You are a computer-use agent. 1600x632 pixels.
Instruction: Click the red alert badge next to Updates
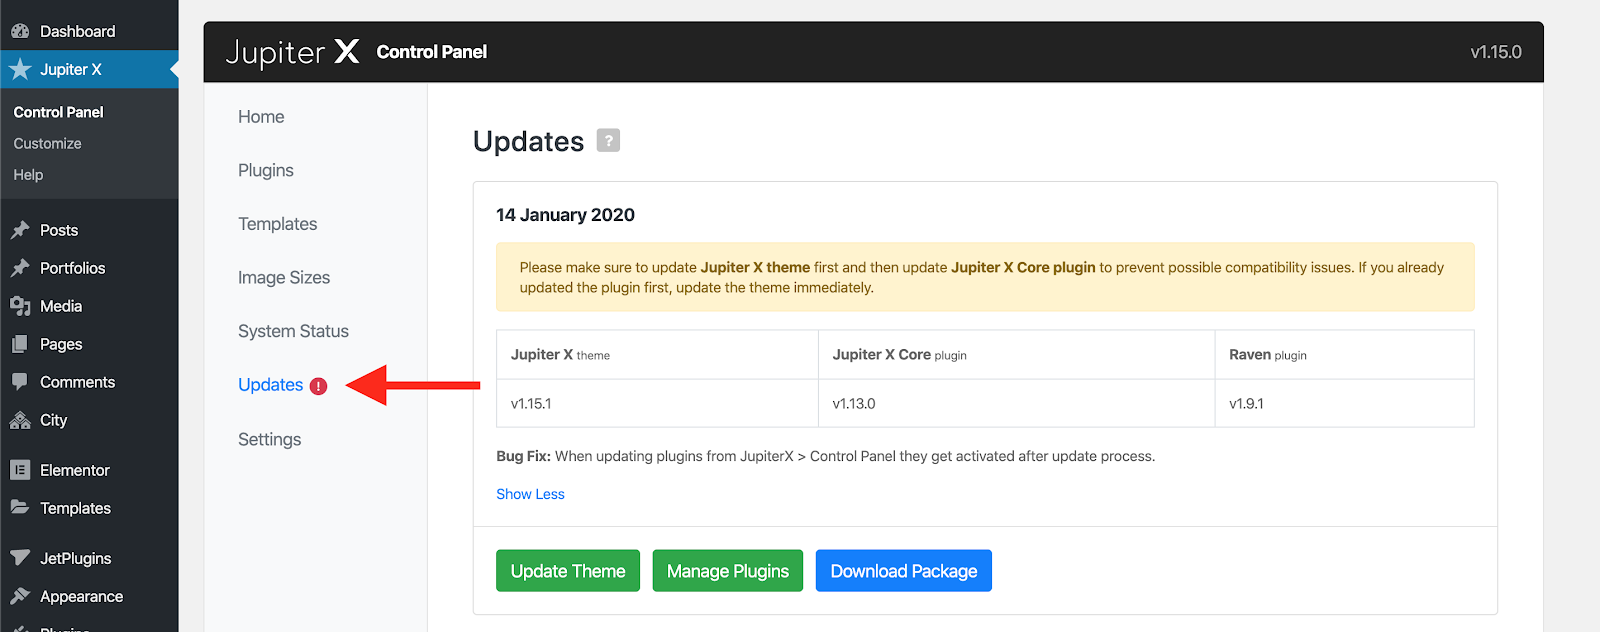[x=318, y=386]
